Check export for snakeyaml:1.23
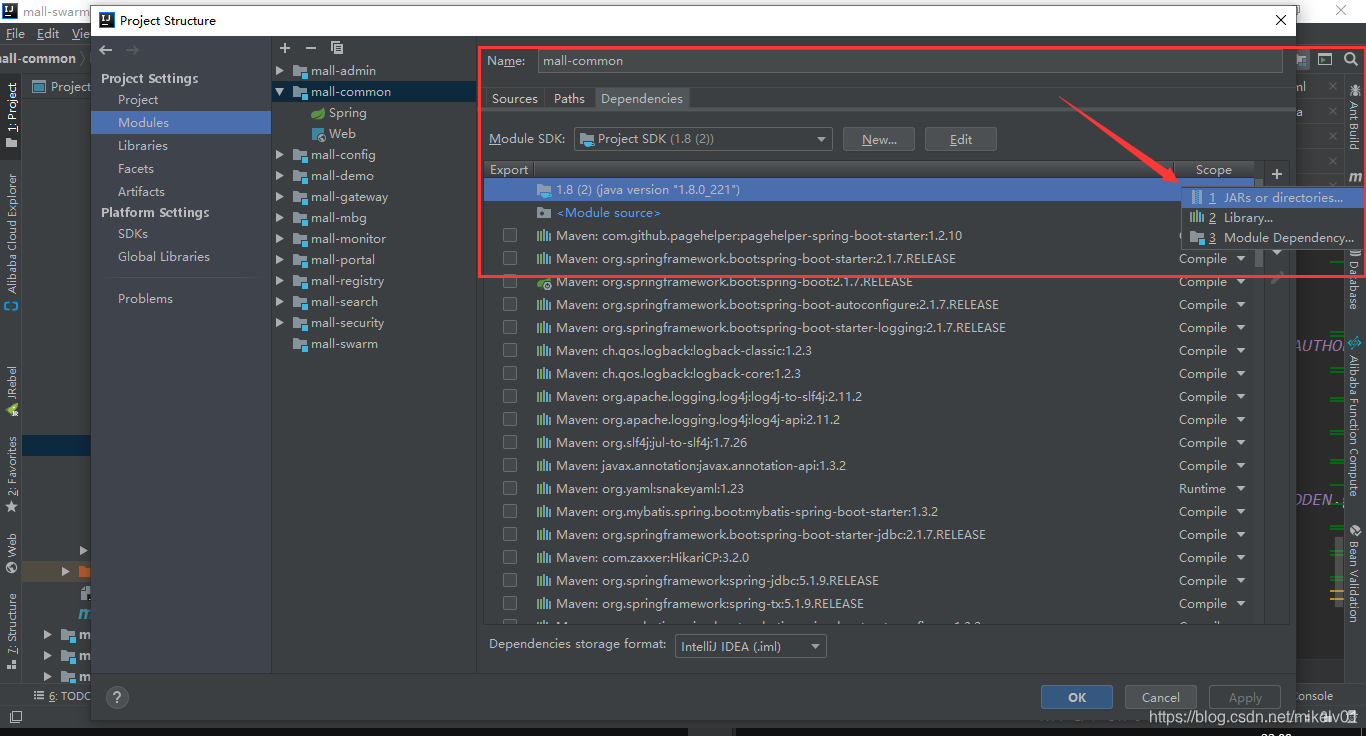The height and width of the screenshot is (736, 1366). [510, 489]
